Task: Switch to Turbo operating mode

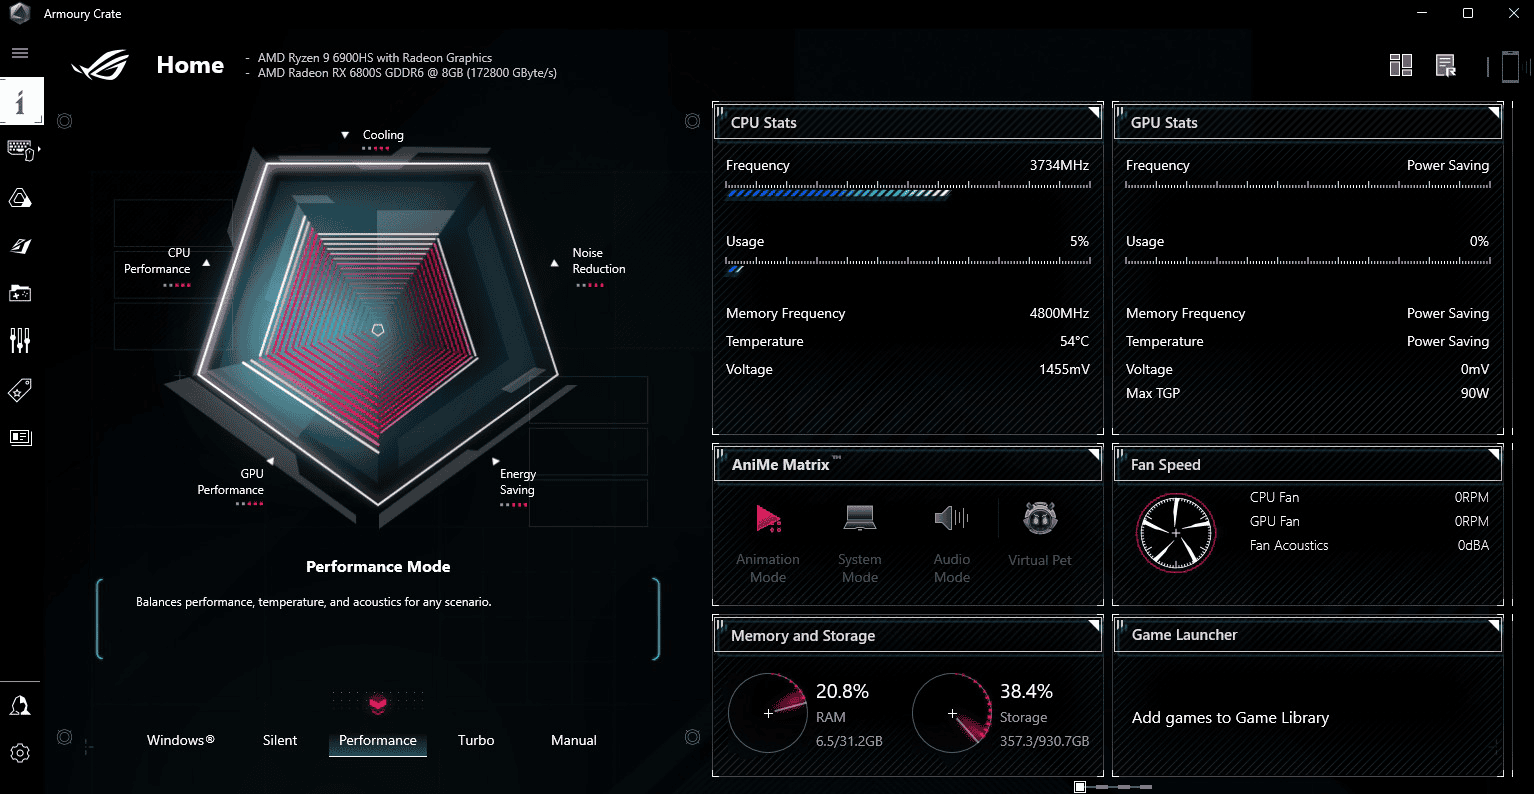Action: tap(476, 740)
